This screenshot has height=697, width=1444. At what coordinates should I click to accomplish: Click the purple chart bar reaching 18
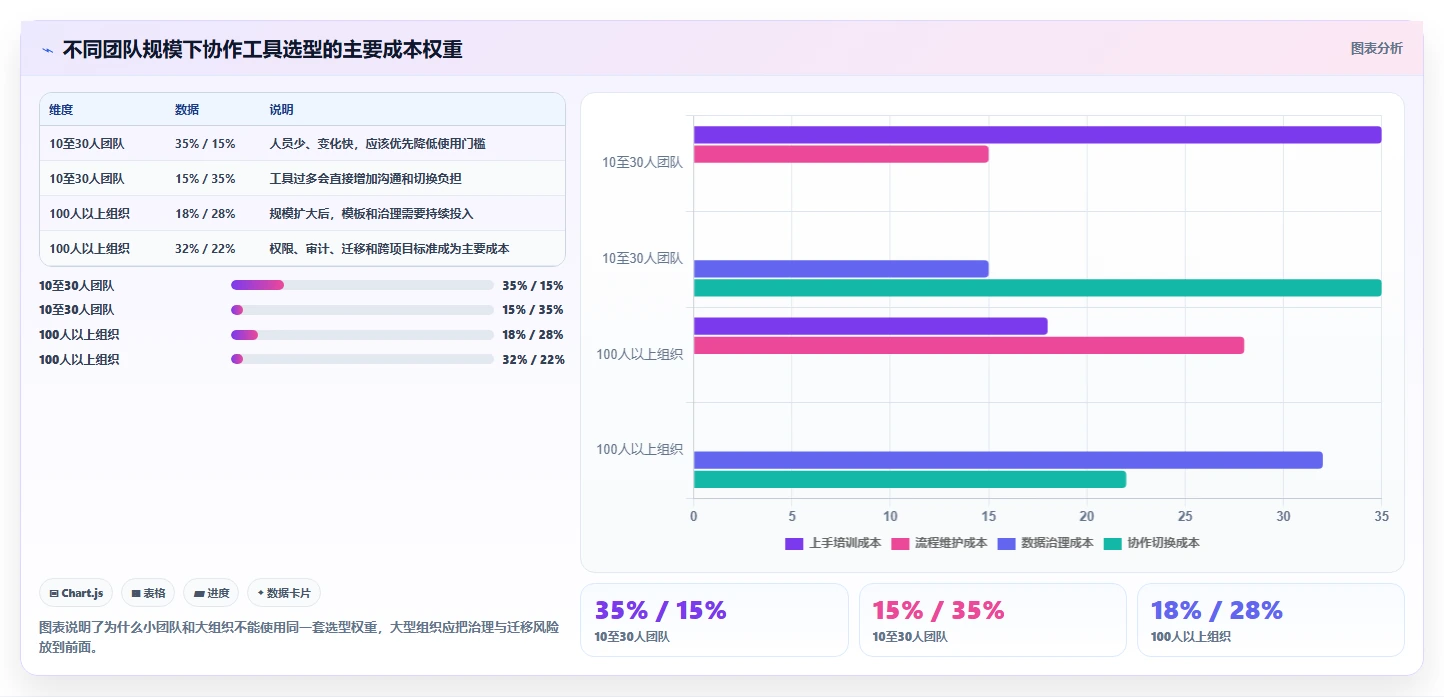(870, 326)
